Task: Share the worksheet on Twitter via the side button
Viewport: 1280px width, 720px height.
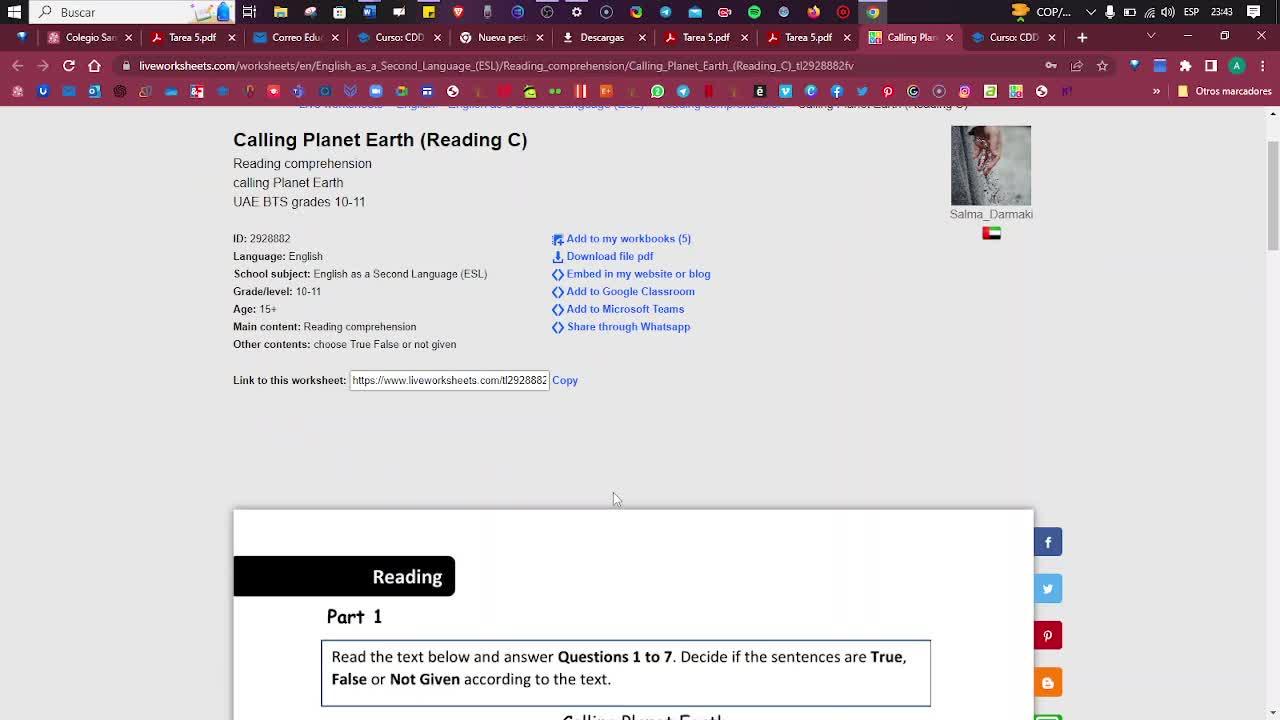Action: pyautogui.click(x=1047, y=589)
